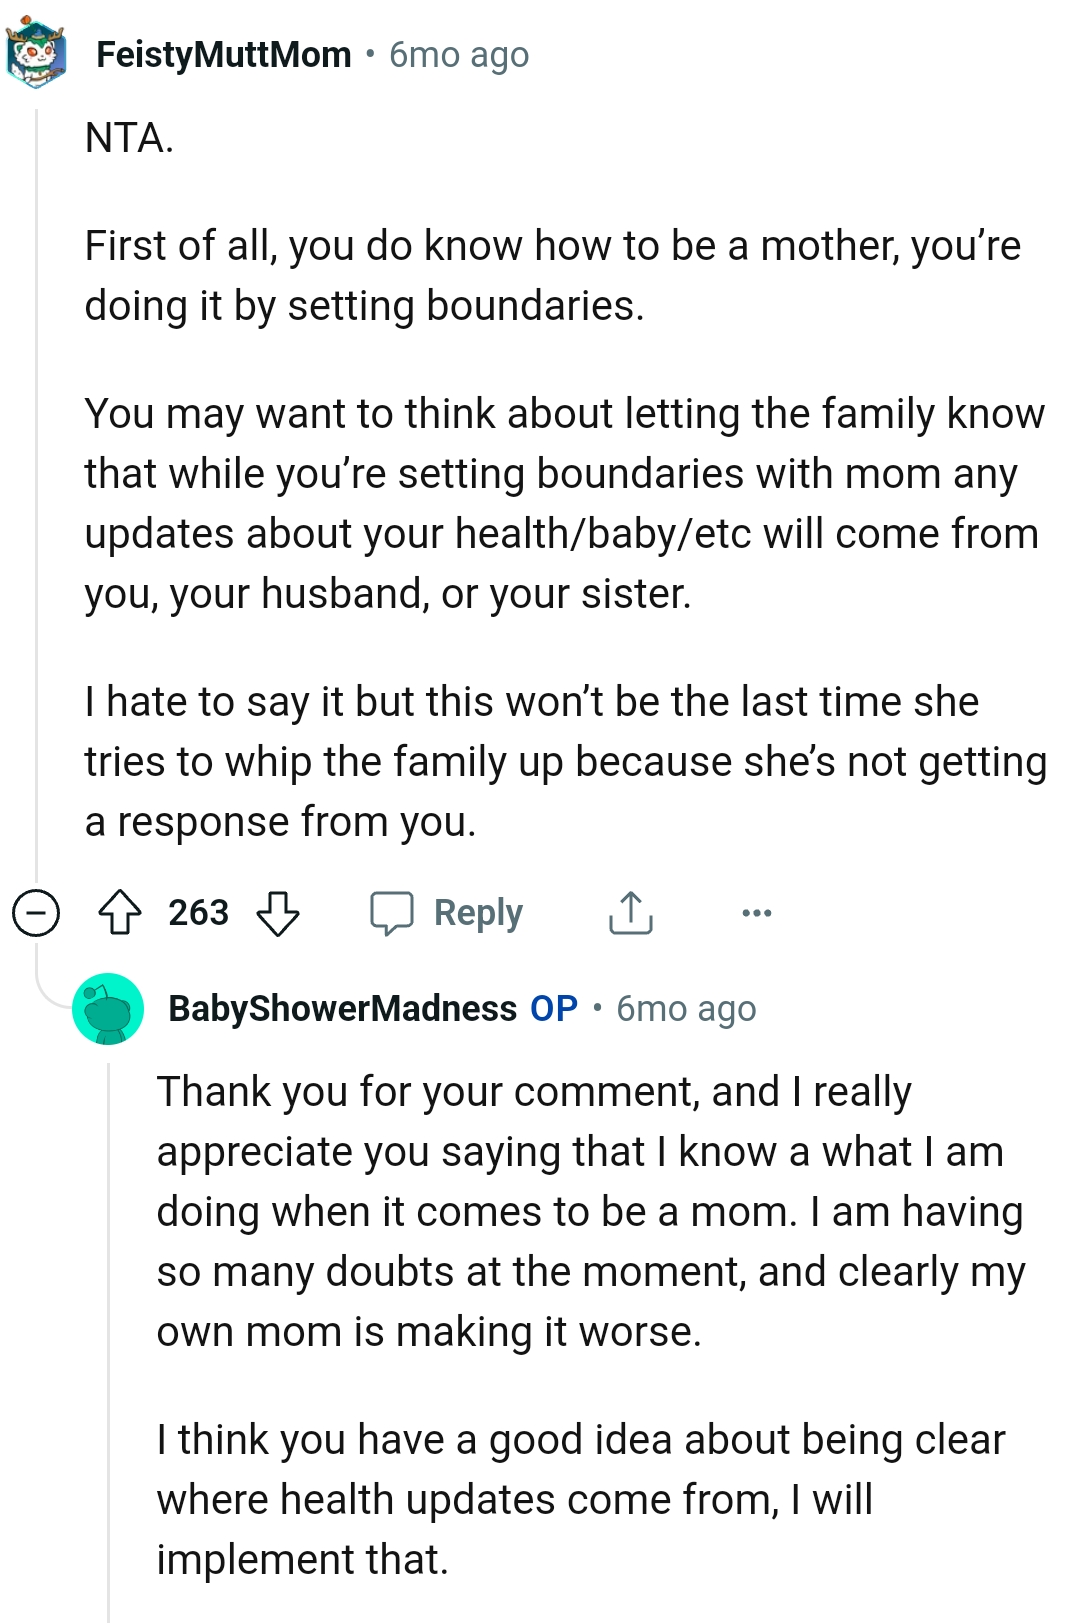This screenshot has width=1080, height=1623.
Task: Expand the three-dot more options
Action: tap(757, 912)
